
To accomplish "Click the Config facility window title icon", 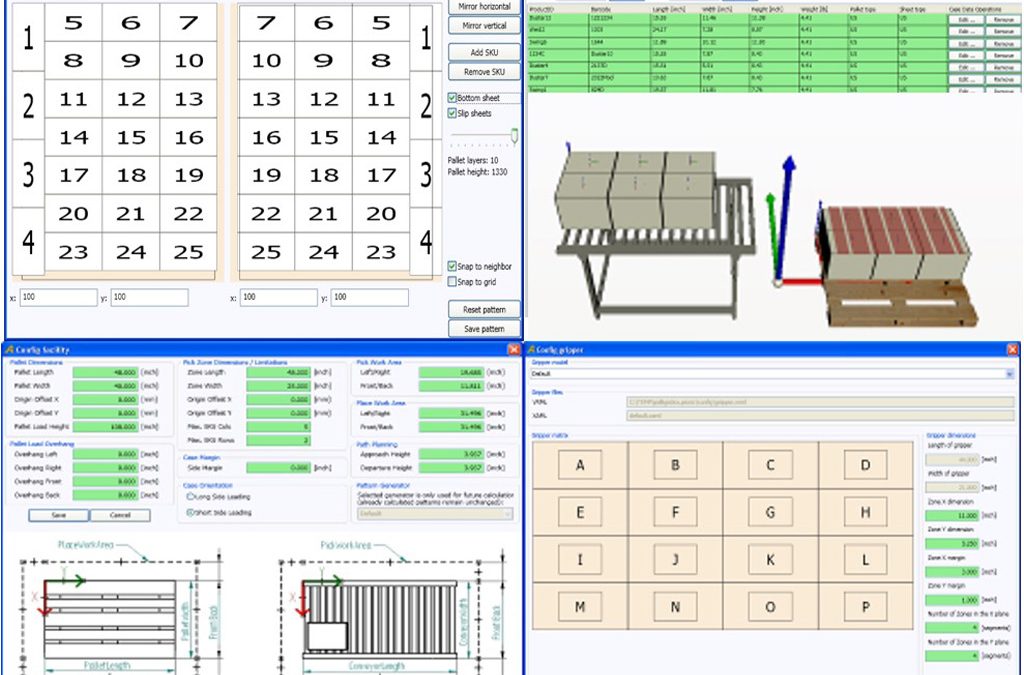I will tap(9, 349).
